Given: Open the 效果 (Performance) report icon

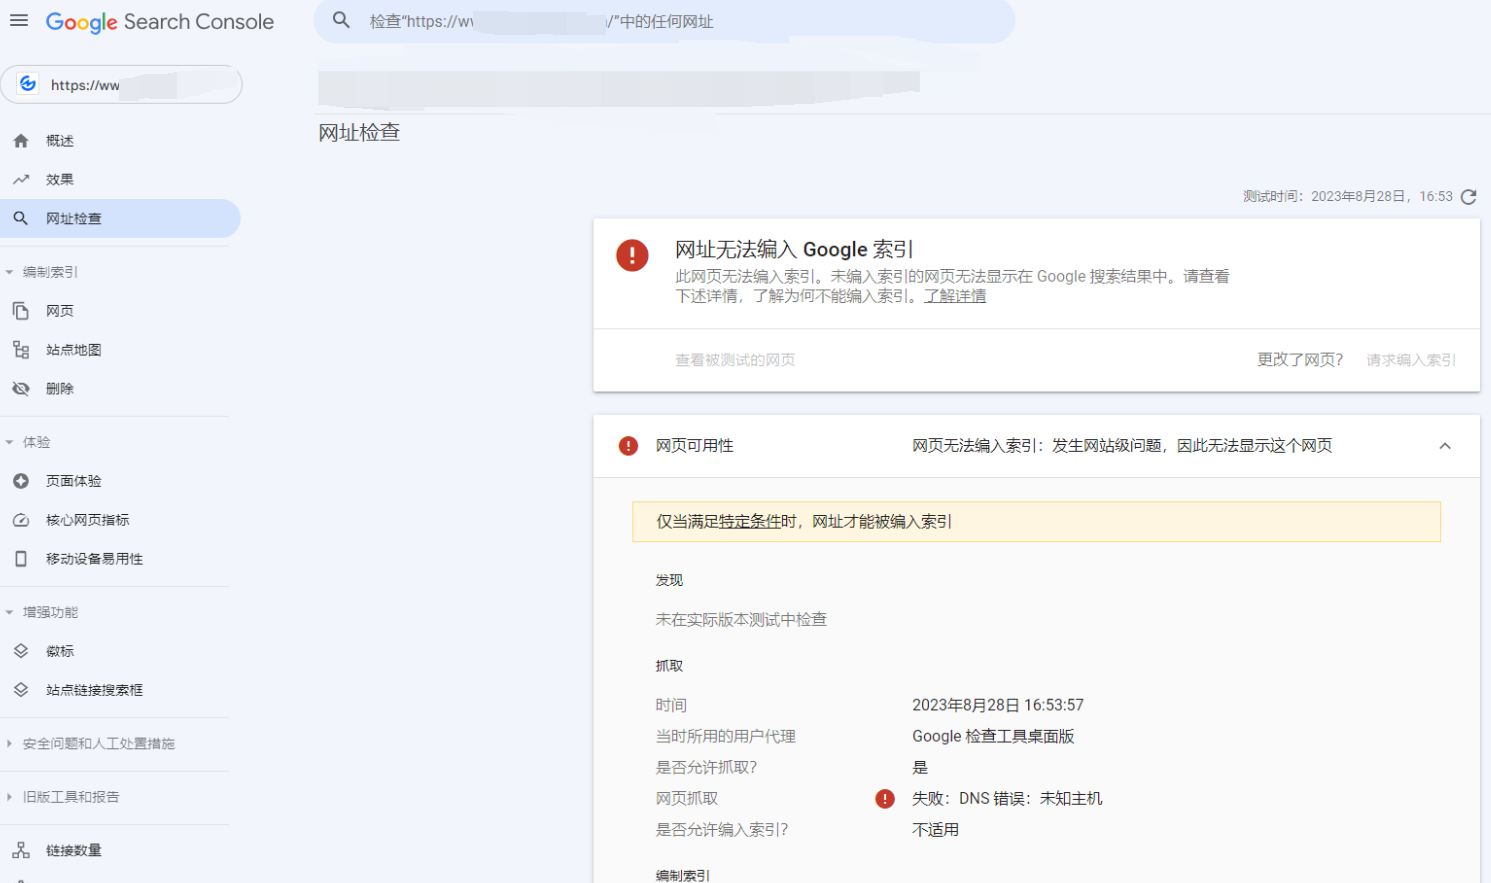Looking at the screenshot, I should (21, 179).
